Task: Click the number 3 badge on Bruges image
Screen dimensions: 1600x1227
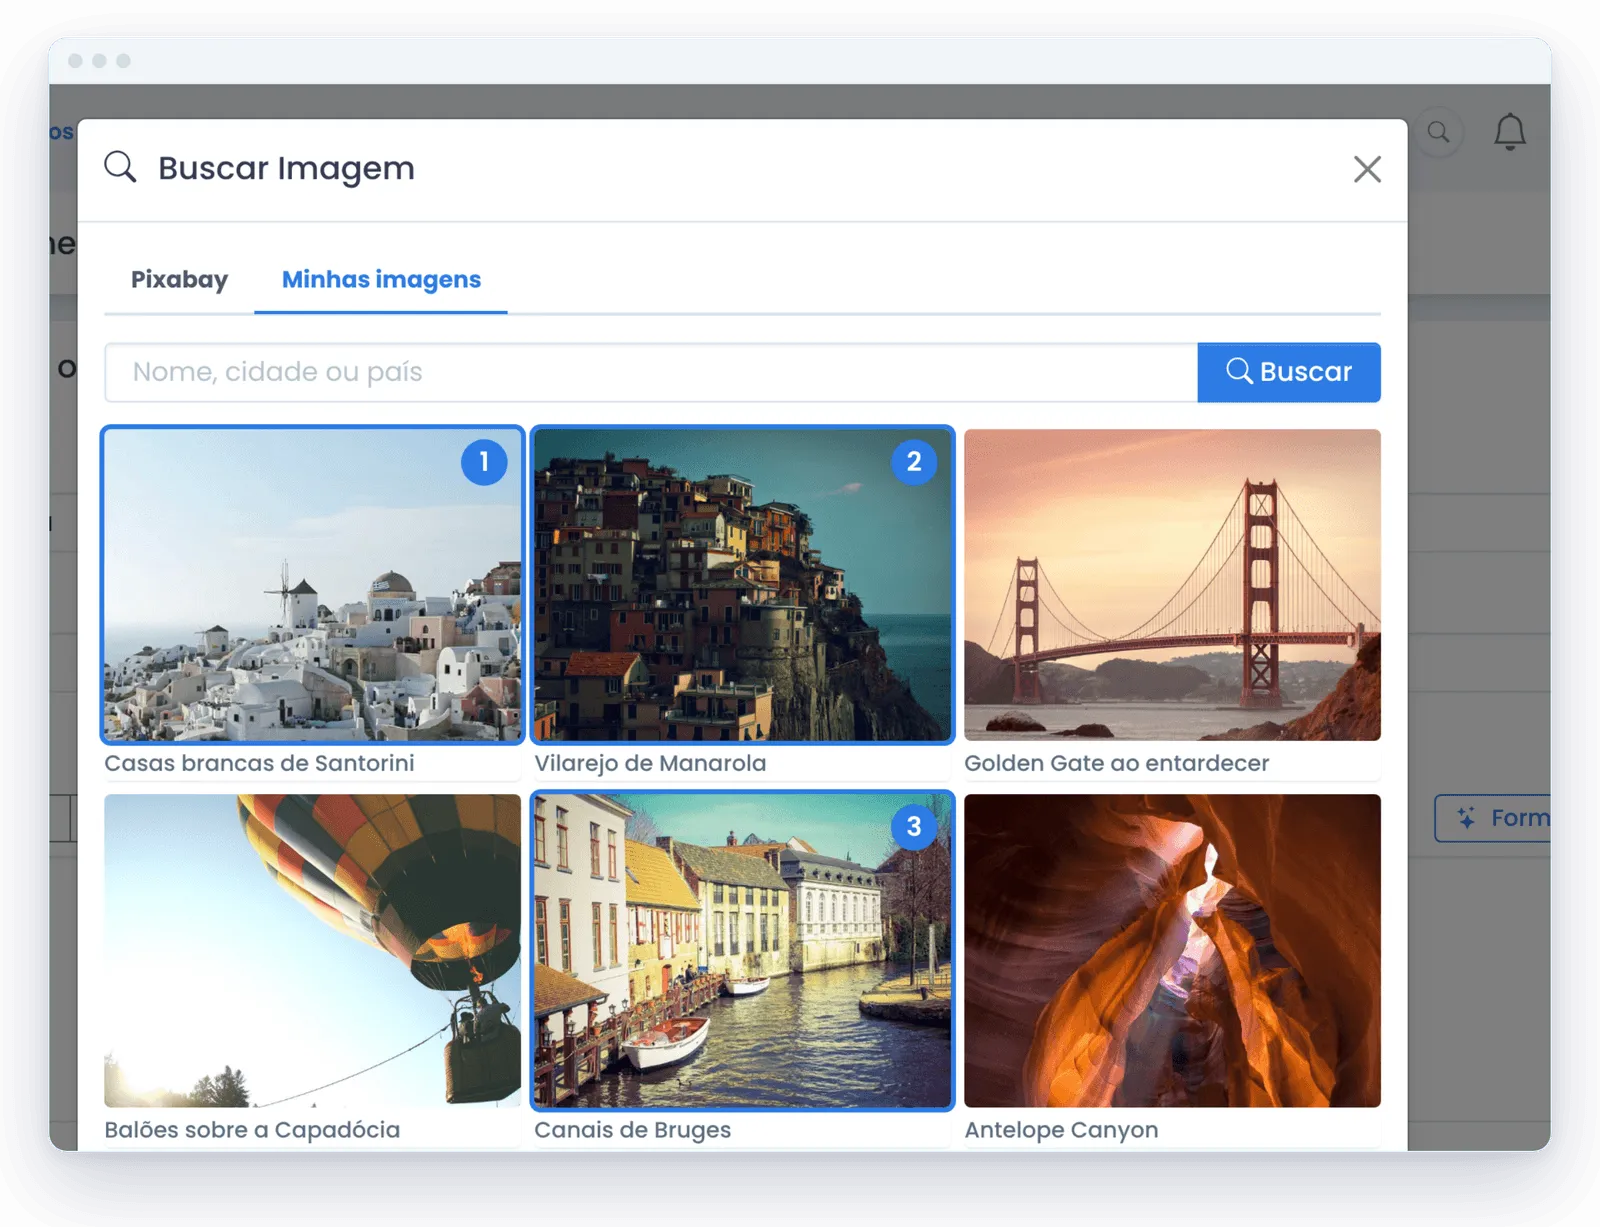Action: 914,827
